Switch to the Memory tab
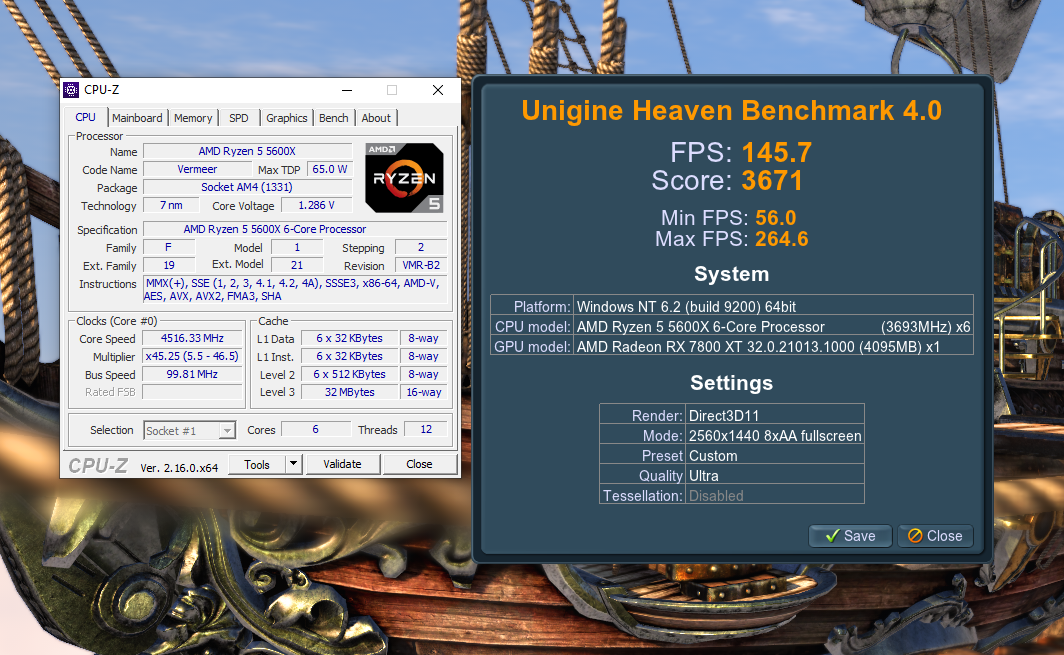1064x655 pixels. point(193,118)
